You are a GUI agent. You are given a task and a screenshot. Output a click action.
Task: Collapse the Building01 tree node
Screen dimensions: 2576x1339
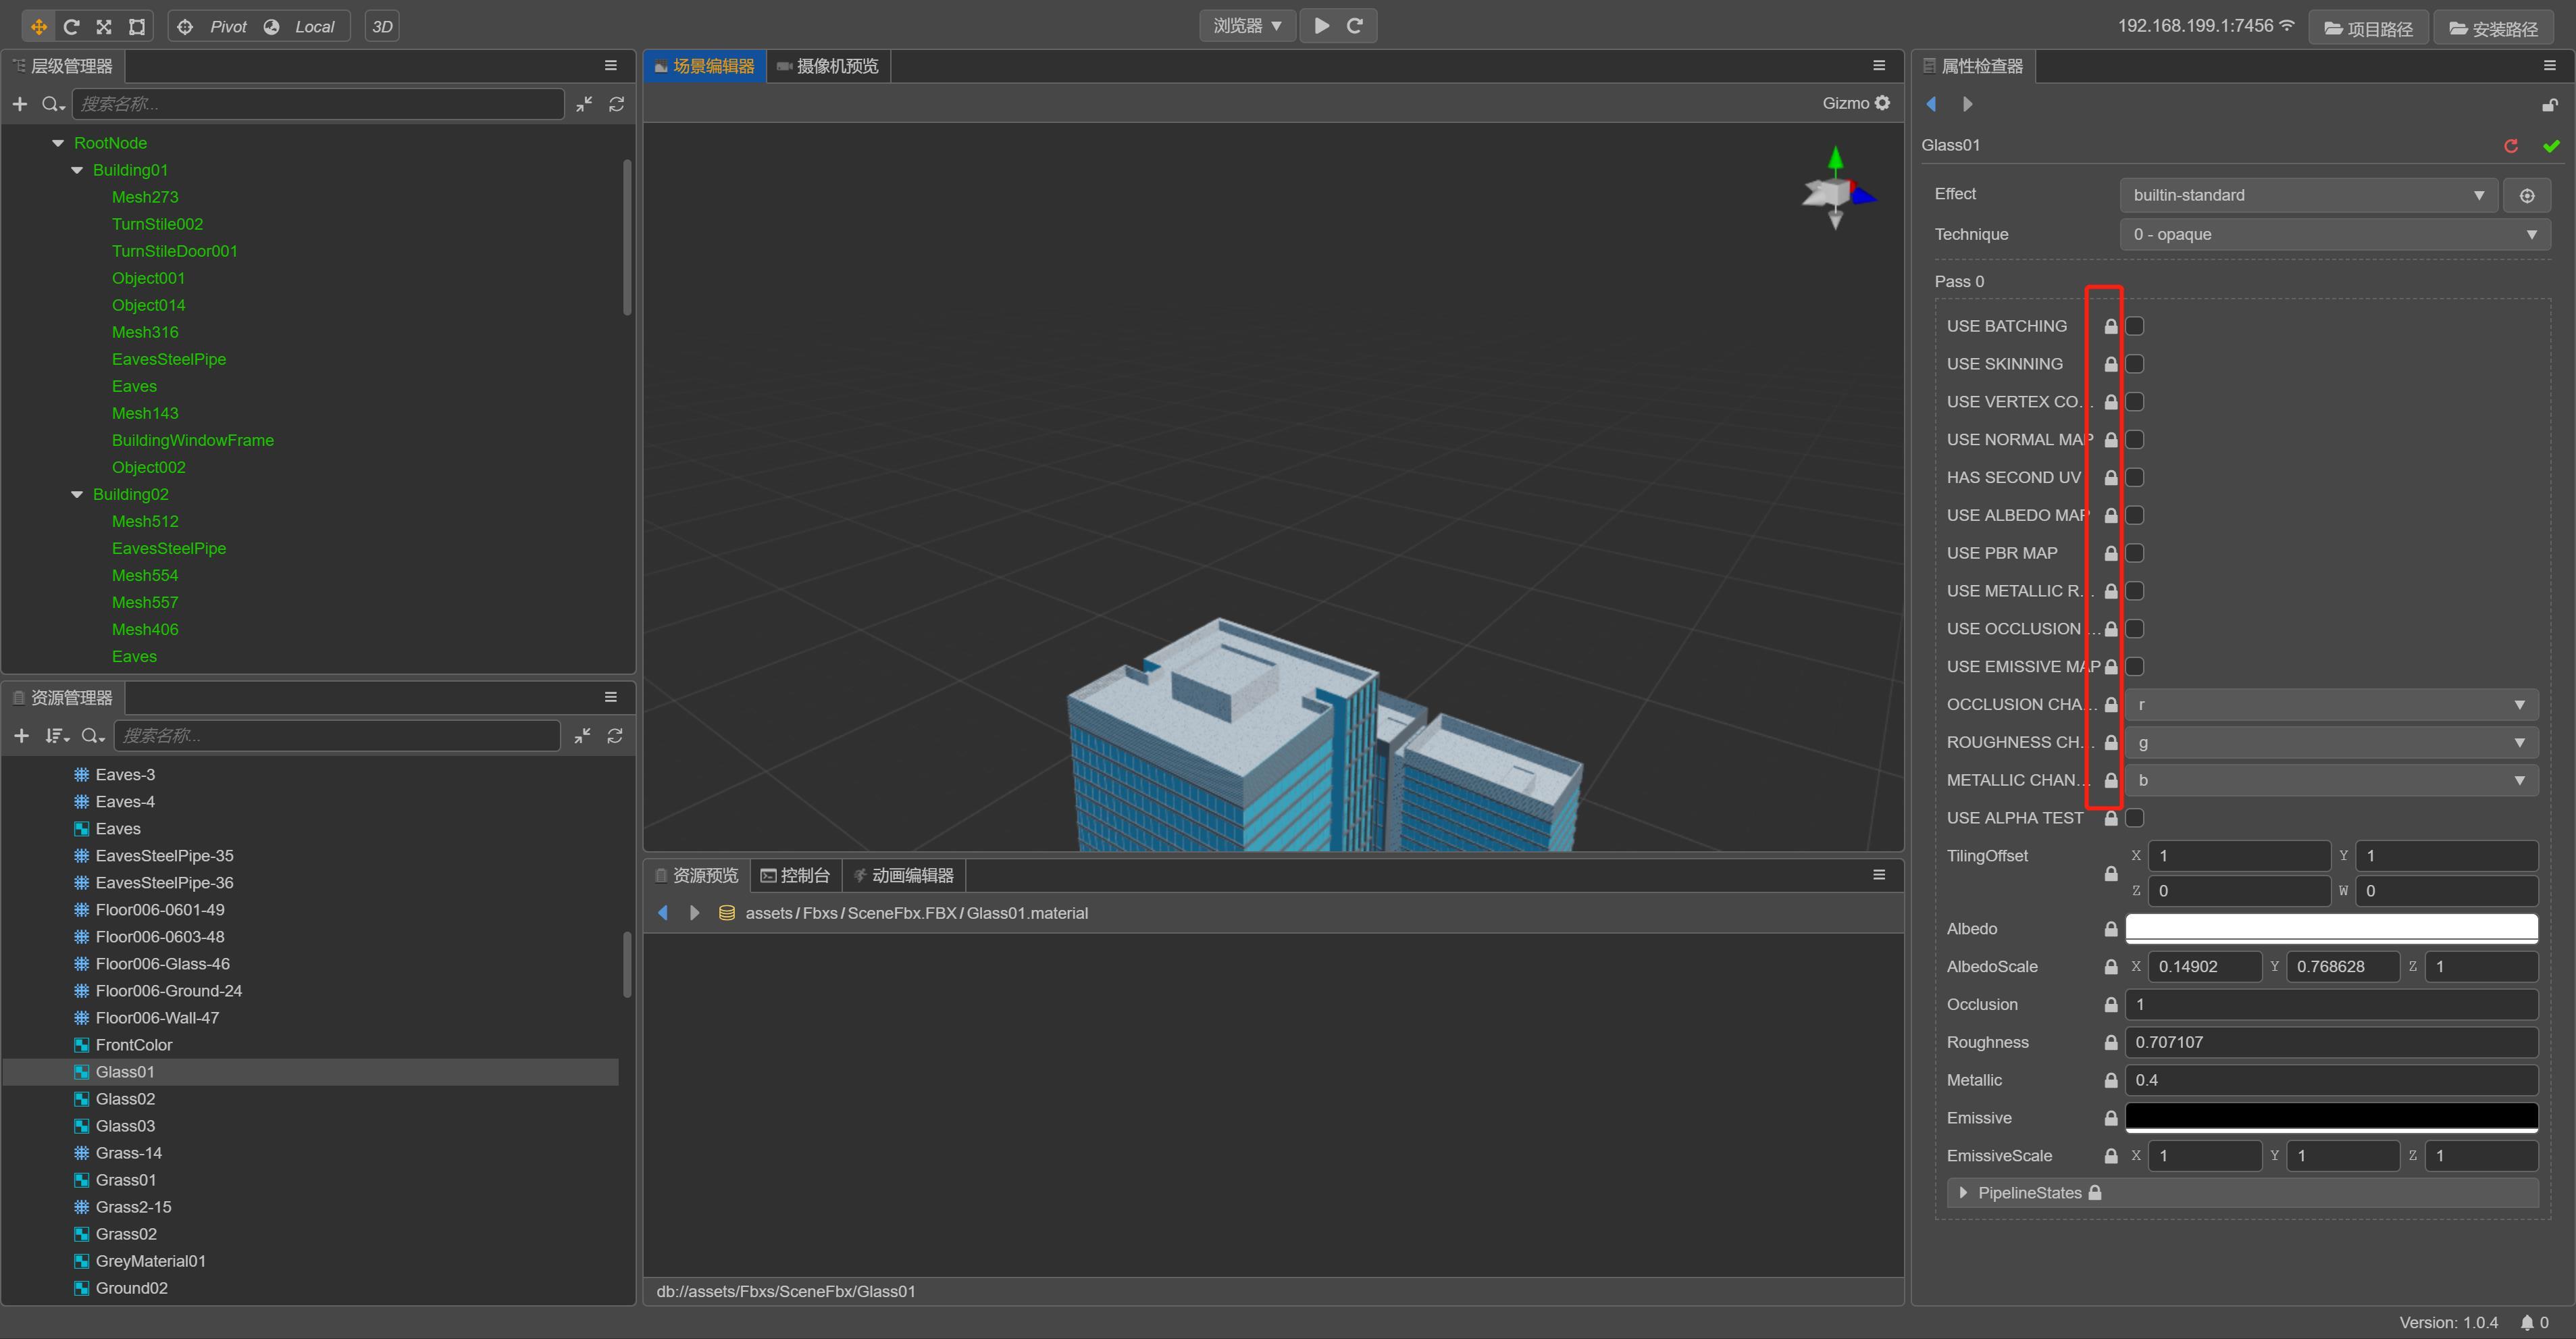pos(77,170)
